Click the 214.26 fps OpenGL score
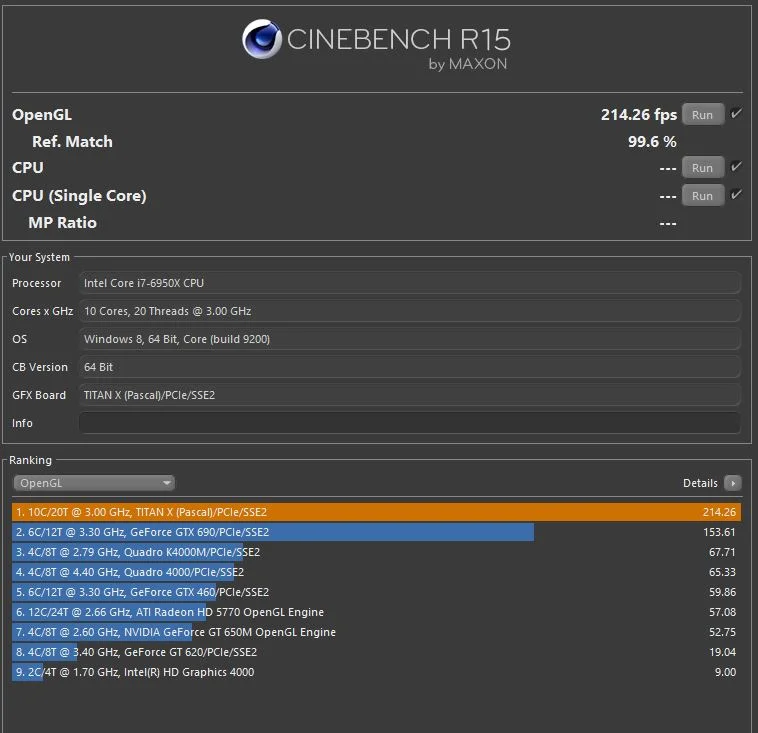Viewport: 758px width, 733px height. pos(639,115)
